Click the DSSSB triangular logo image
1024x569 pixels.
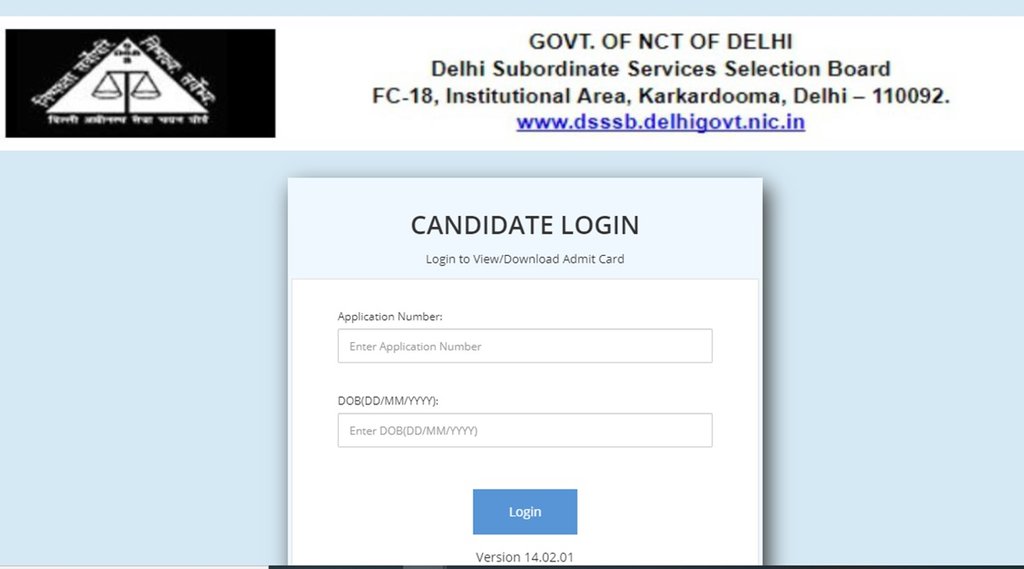(x=140, y=83)
